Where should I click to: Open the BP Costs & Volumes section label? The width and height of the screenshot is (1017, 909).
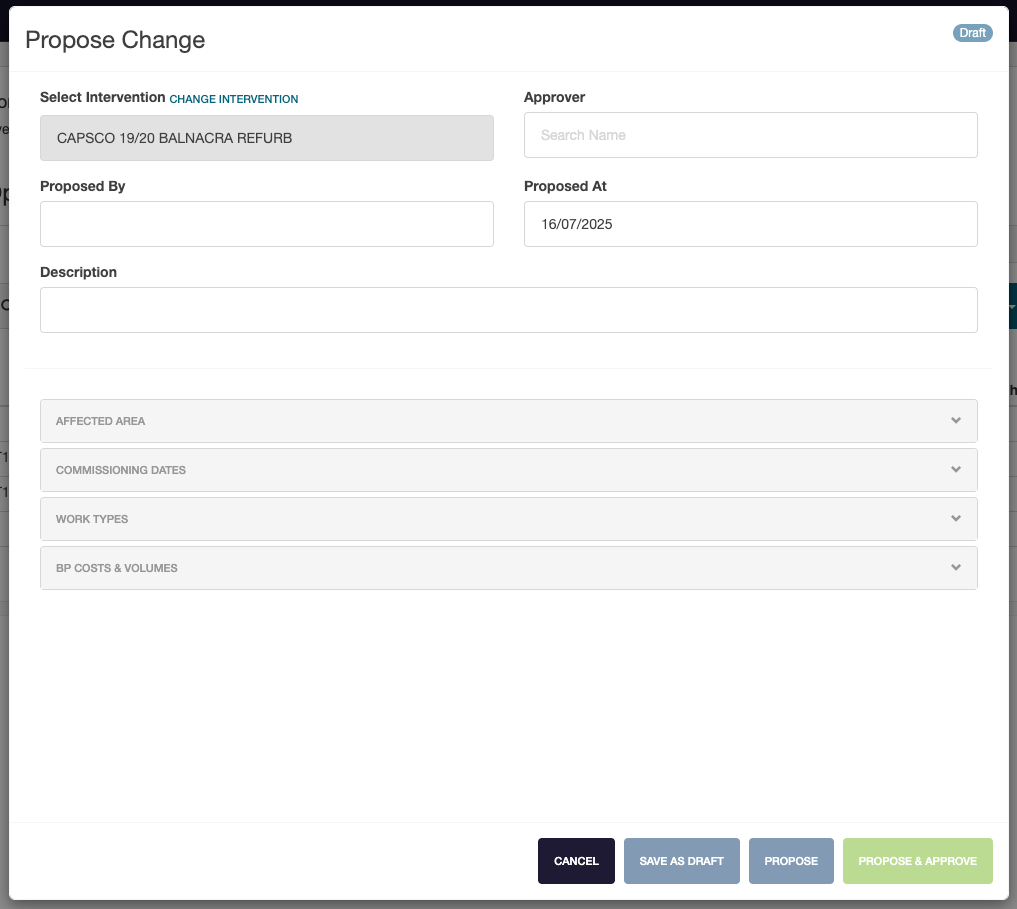(117, 568)
